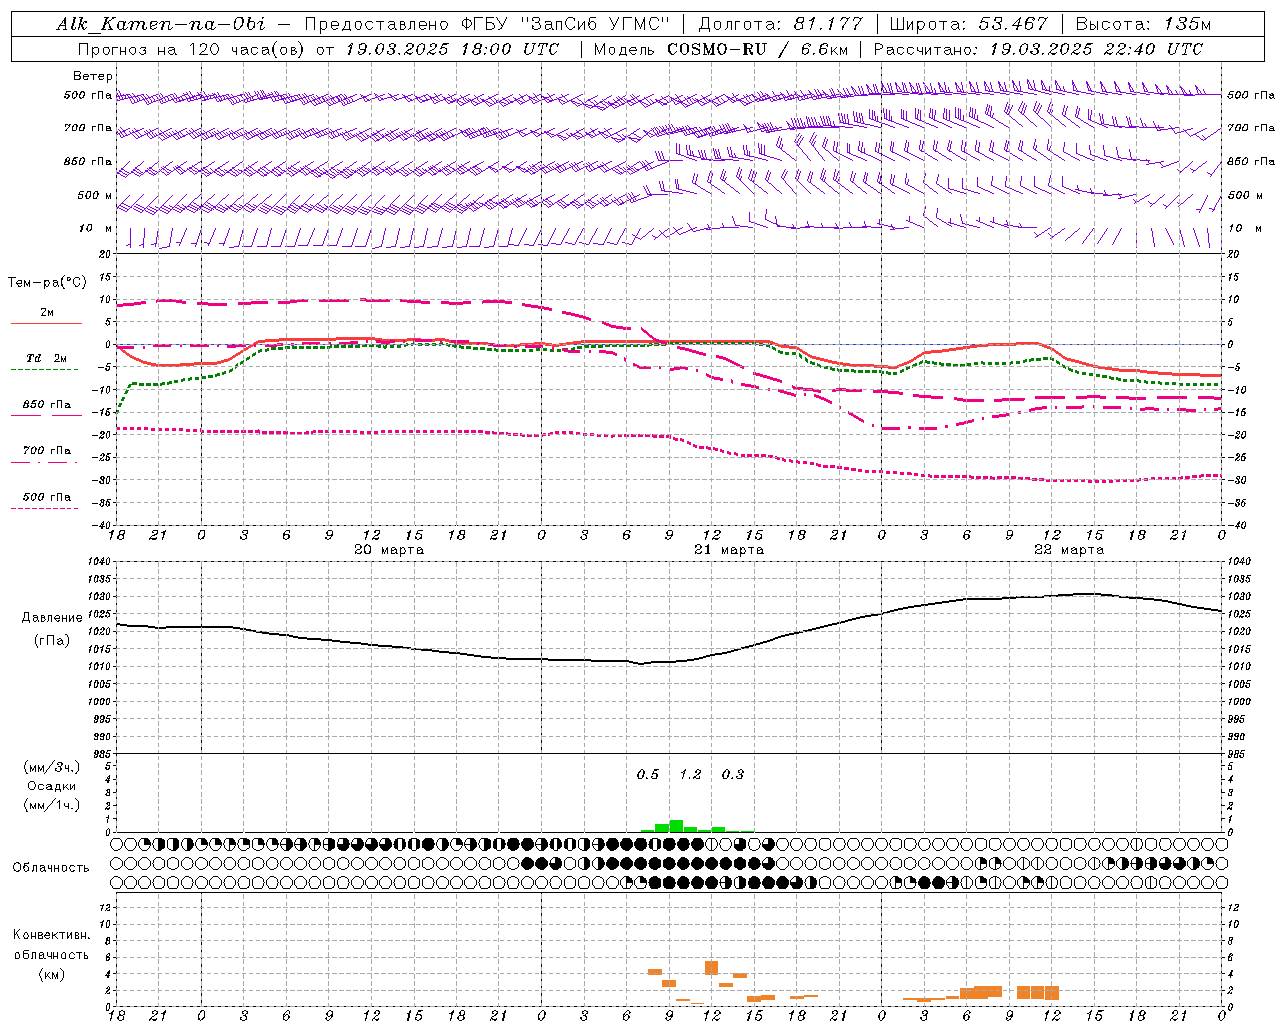Click the 'Облачность' cloud cover label
The image size is (1280, 1024).
[51, 868]
